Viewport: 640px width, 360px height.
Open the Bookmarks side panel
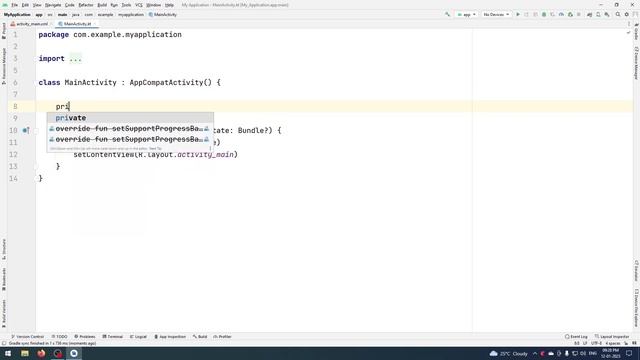coord(4,280)
